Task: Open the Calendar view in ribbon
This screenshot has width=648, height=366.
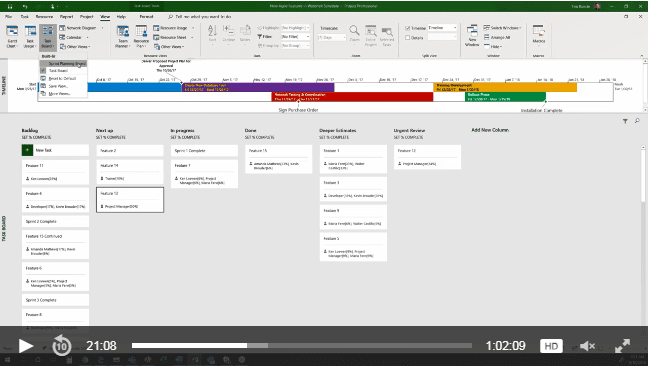Action: 71,37
